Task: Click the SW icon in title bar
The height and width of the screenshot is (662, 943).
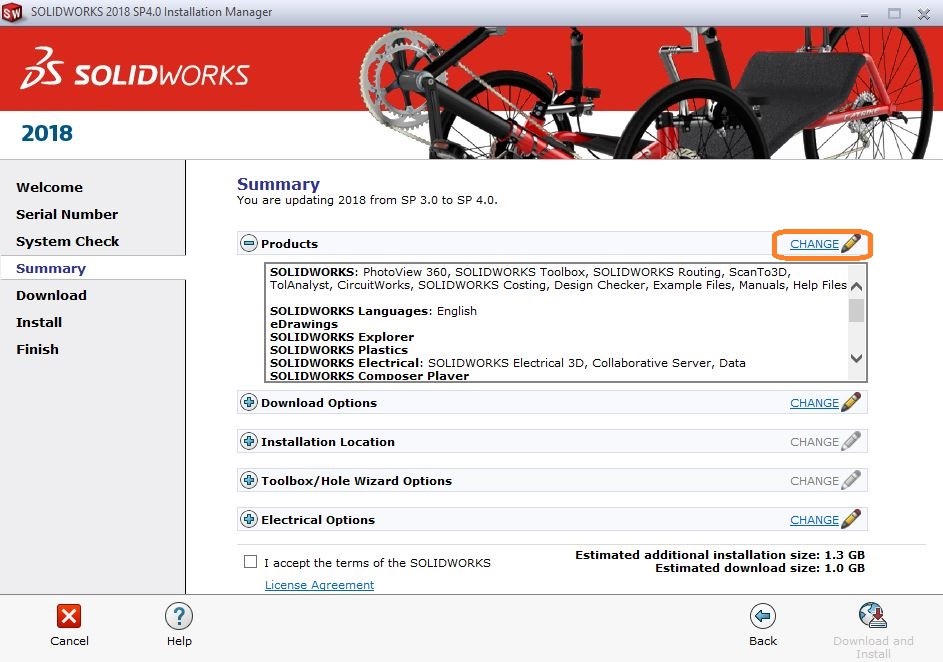Action: pos(12,12)
